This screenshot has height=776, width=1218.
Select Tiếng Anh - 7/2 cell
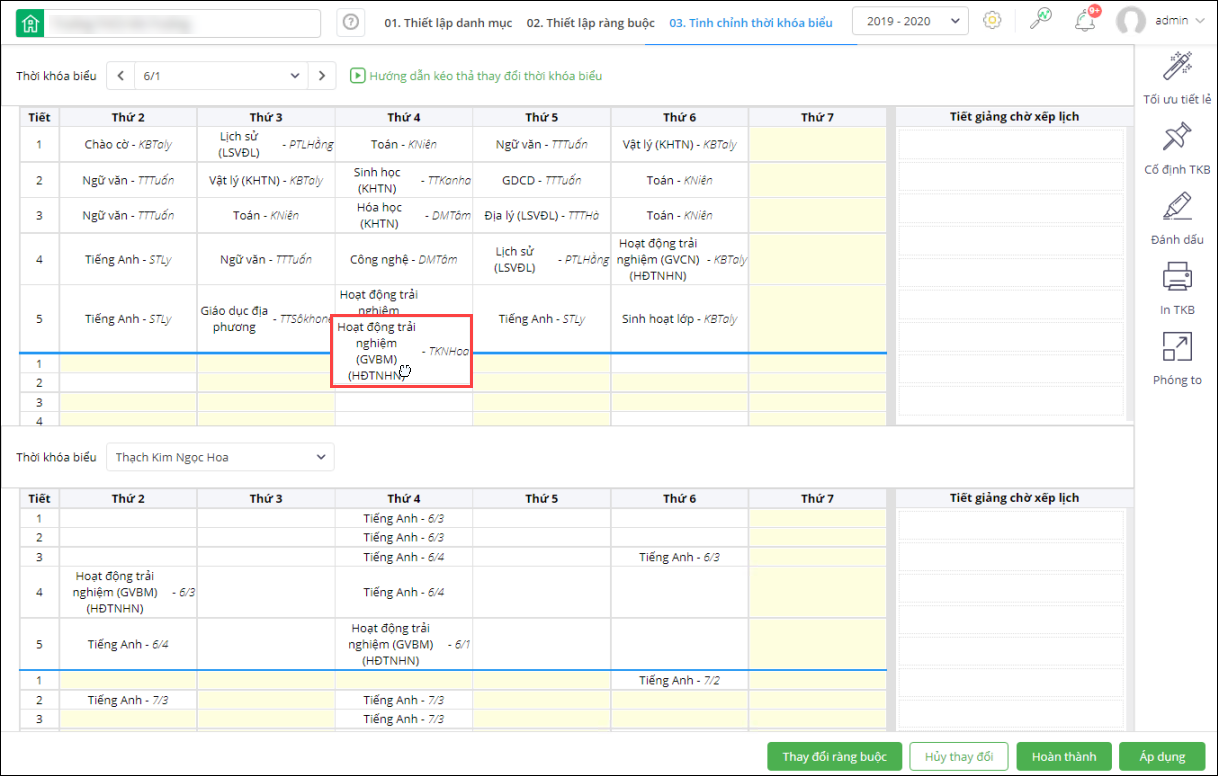(680, 680)
